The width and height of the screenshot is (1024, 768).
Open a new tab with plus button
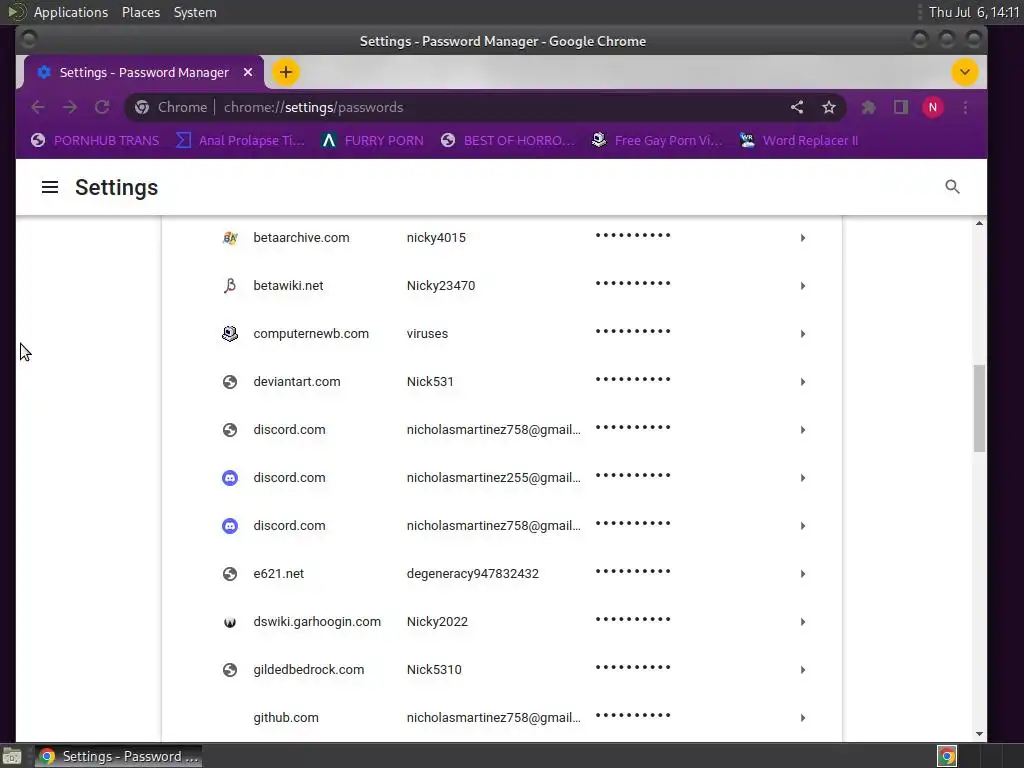click(285, 72)
